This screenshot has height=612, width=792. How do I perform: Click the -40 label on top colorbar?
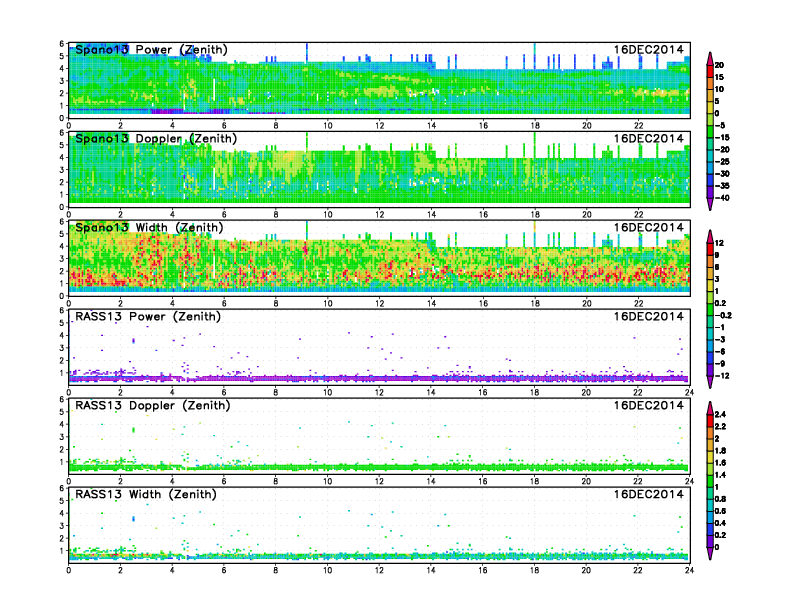(x=722, y=198)
